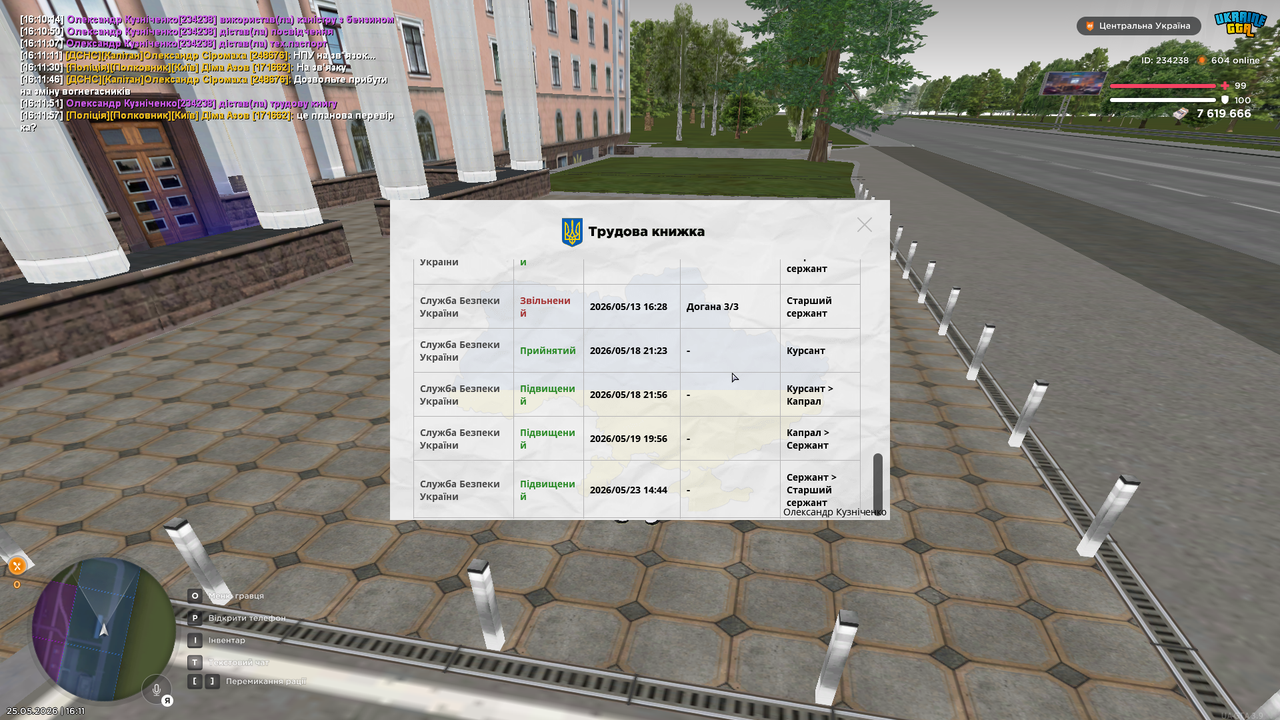1280x720 pixels.
Task: Click the white armor shield icon
Action: [1225, 100]
